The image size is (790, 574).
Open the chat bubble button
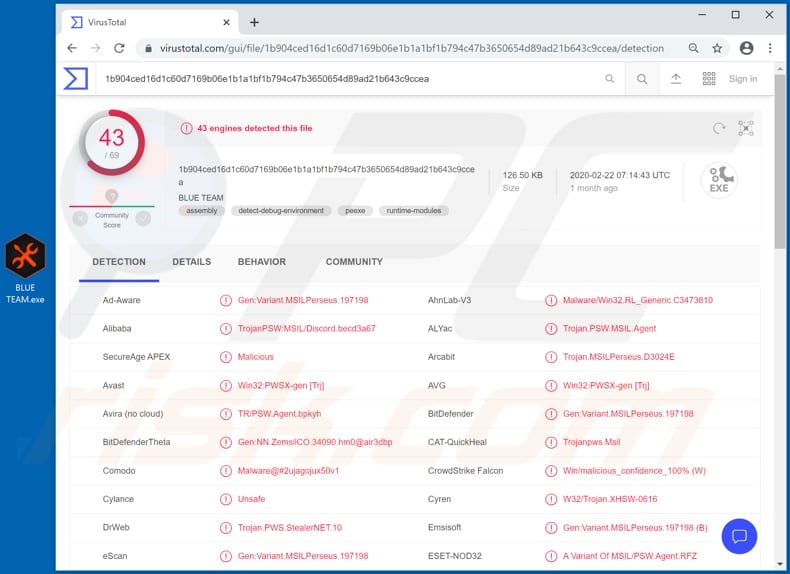[x=739, y=536]
